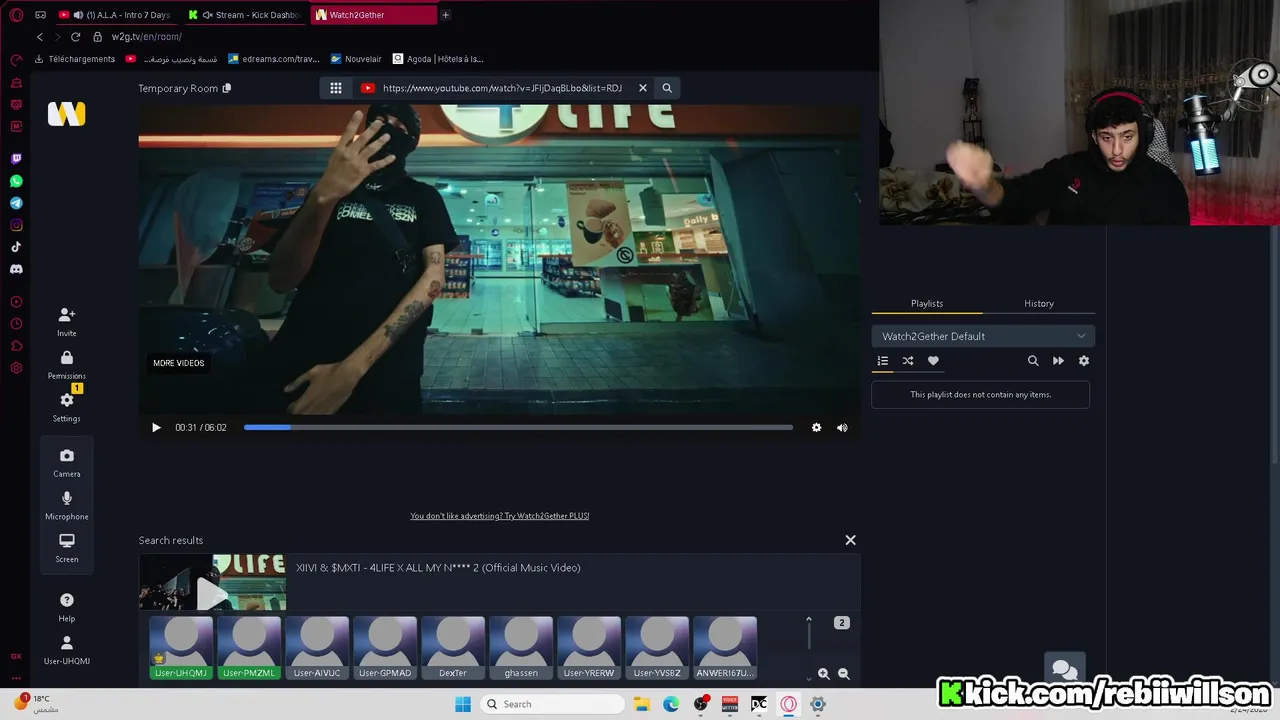Switch to the Playlists tab
1280x720 pixels.
(927, 303)
